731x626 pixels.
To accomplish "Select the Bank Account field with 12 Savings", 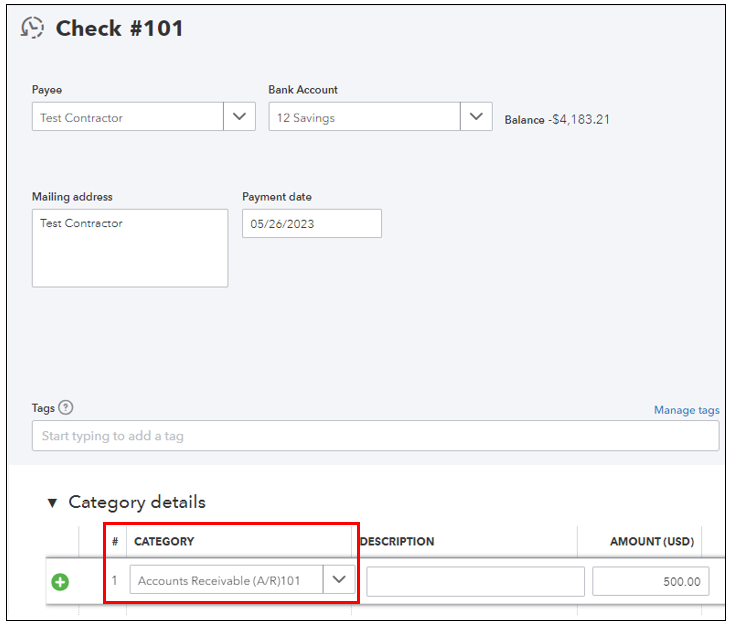I will (x=364, y=118).
